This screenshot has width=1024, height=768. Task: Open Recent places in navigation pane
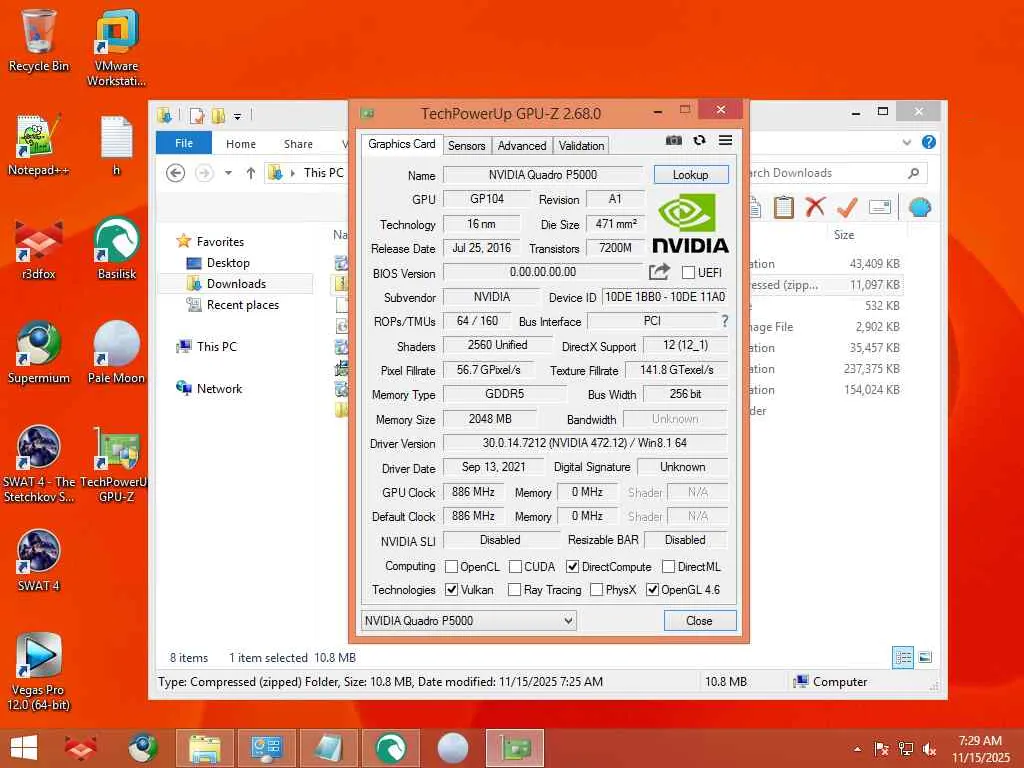click(242, 304)
